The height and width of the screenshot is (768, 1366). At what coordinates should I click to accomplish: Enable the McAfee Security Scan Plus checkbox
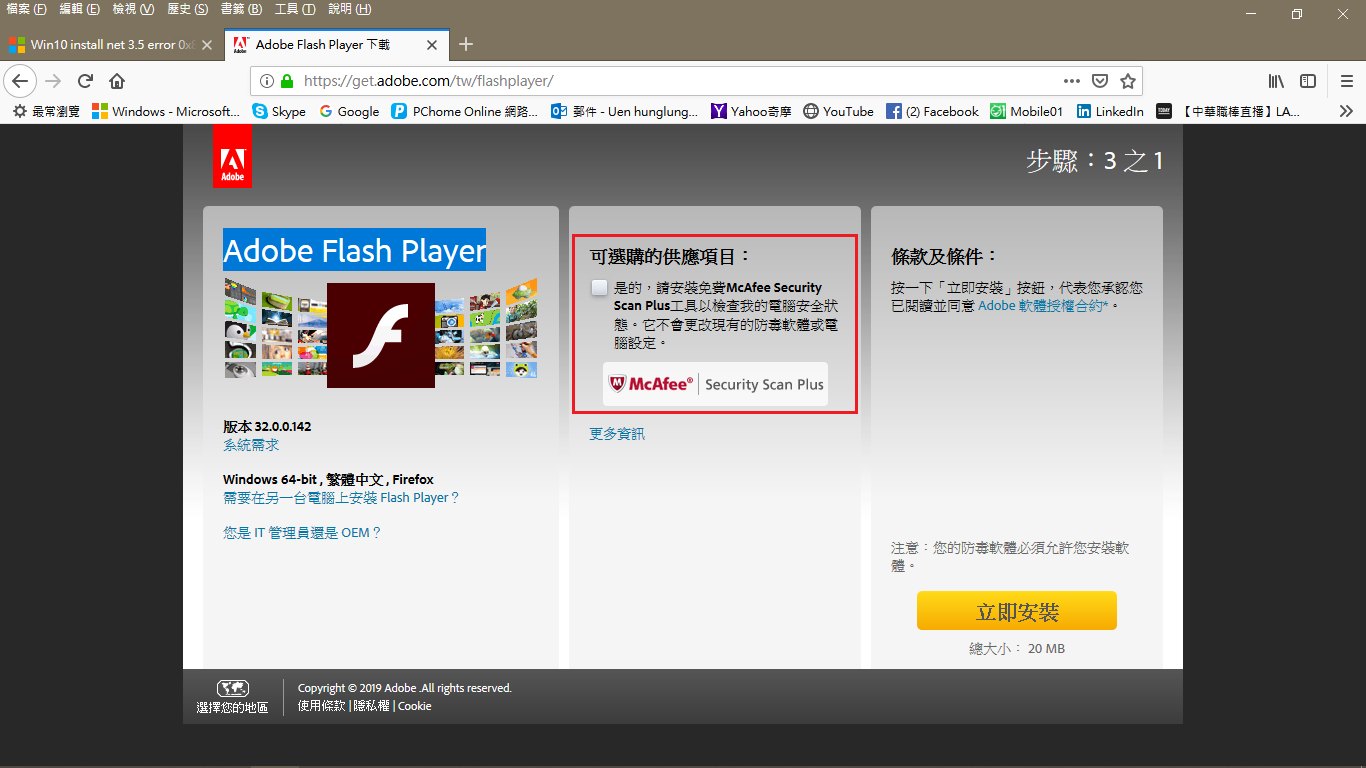coord(598,288)
